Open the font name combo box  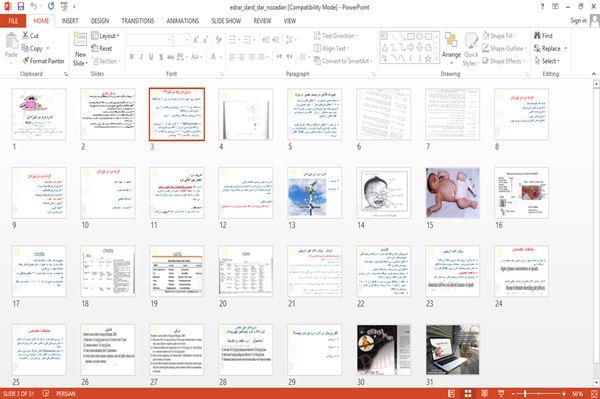pyautogui.click(x=149, y=39)
